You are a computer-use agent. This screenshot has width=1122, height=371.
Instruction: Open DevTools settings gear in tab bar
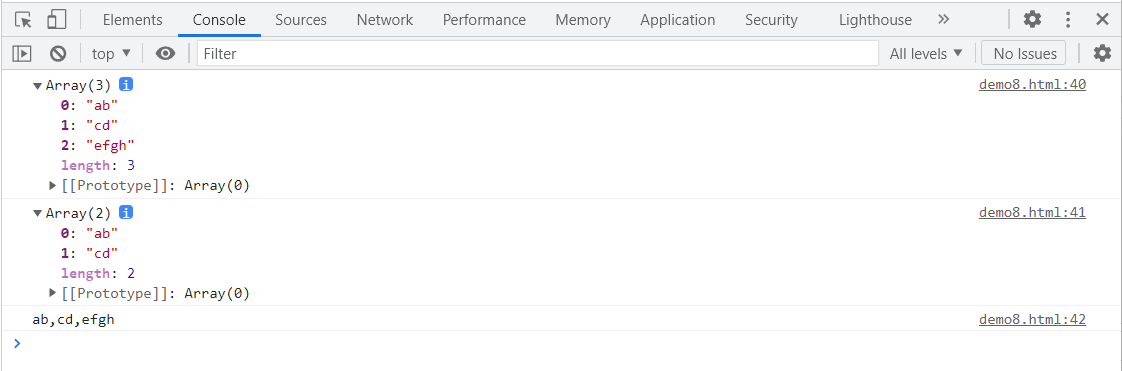(x=1032, y=19)
